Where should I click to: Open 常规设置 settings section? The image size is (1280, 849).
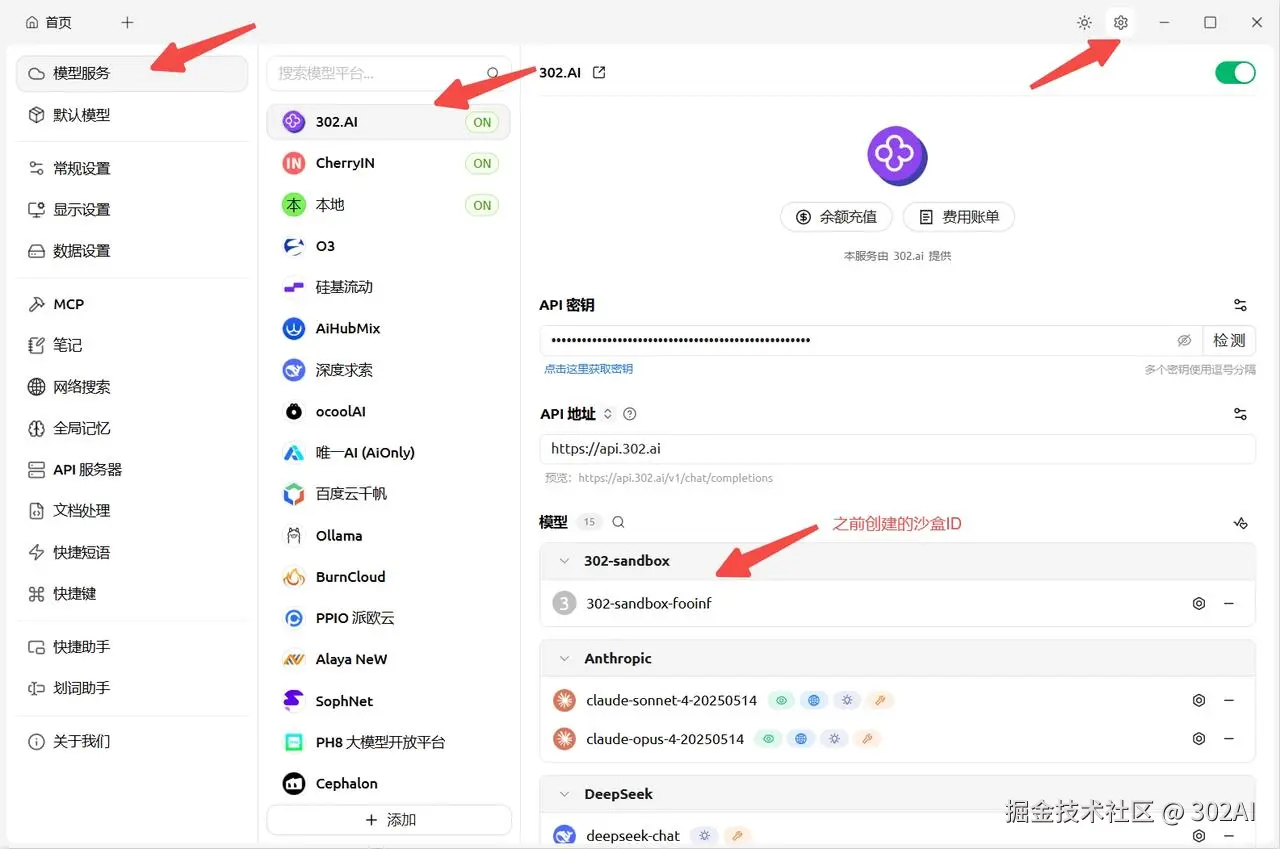(132, 168)
